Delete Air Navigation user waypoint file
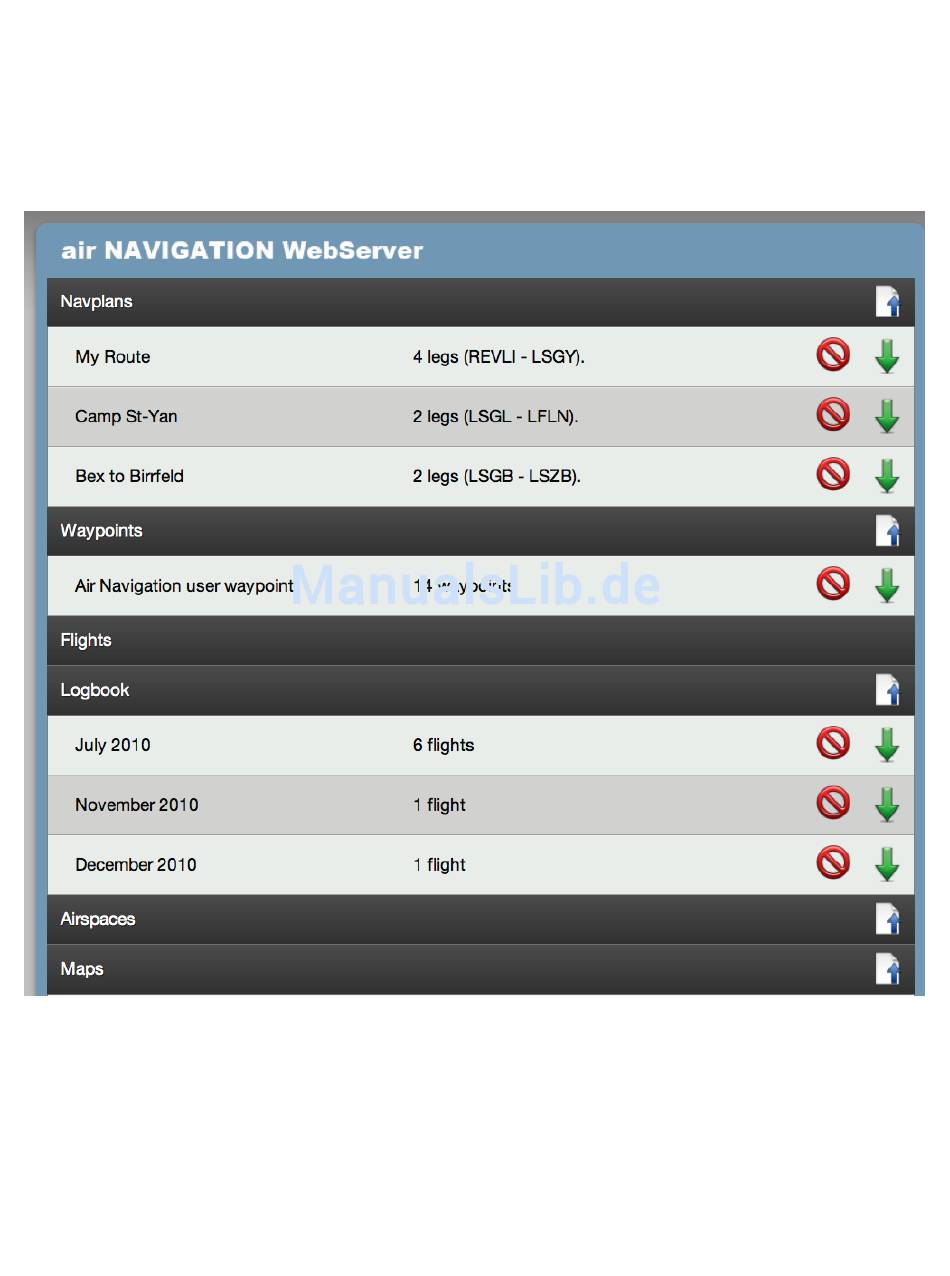The width and height of the screenshot is (950, 1276). pyautogui.click(x=833, y=584)
